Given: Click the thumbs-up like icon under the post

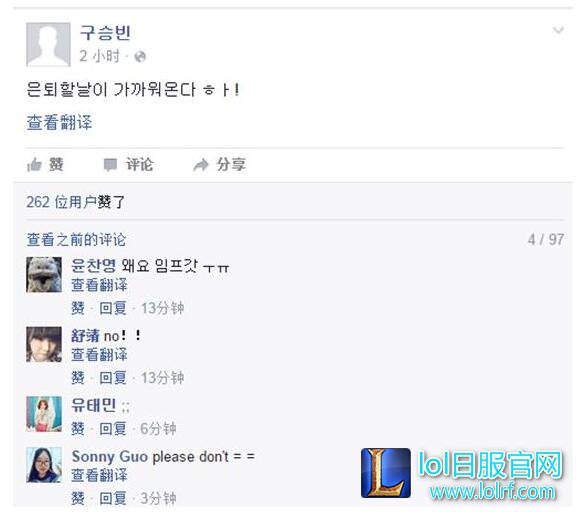Looking at the screenshot, I should pos(34,165).
